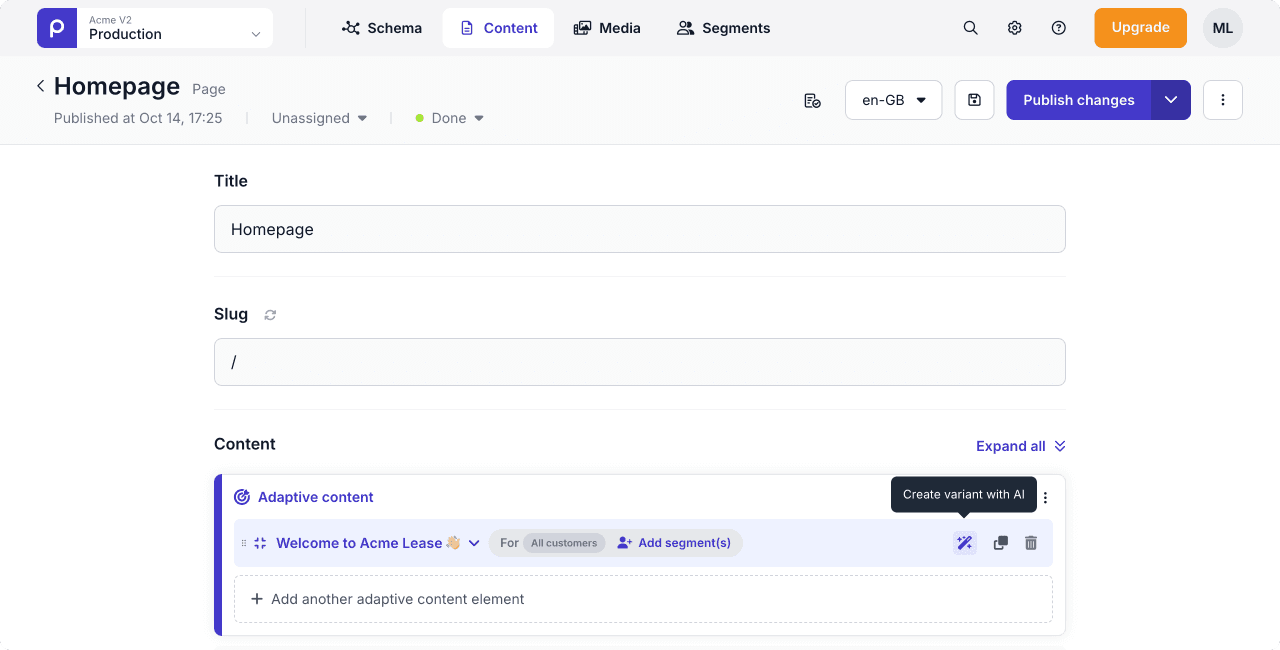
Task: Click the help question mark icon
Action: point(1058,28)
